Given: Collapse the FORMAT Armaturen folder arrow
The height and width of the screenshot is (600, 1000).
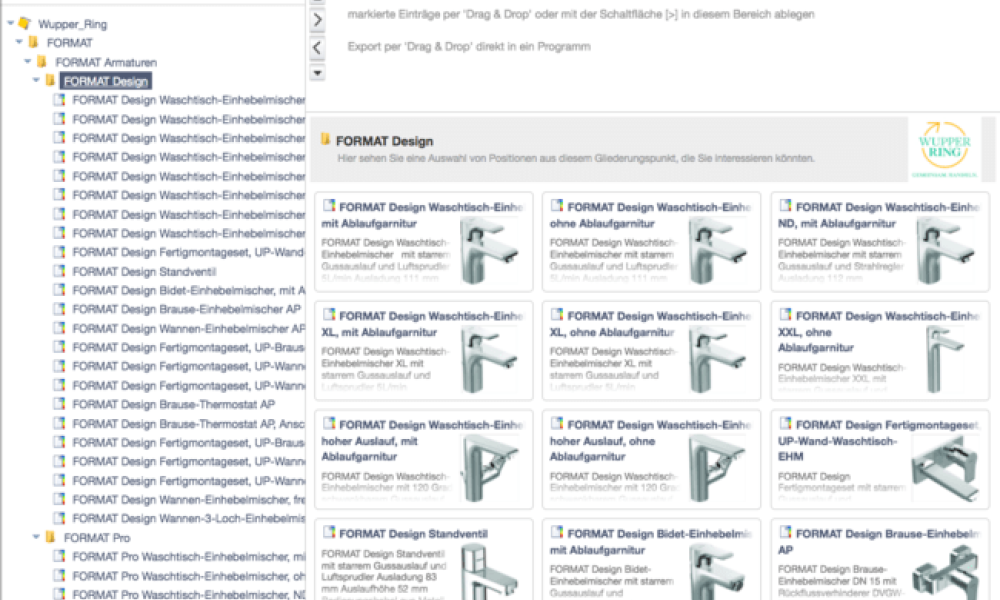Looking at the screenshot, I should point(27,61).
